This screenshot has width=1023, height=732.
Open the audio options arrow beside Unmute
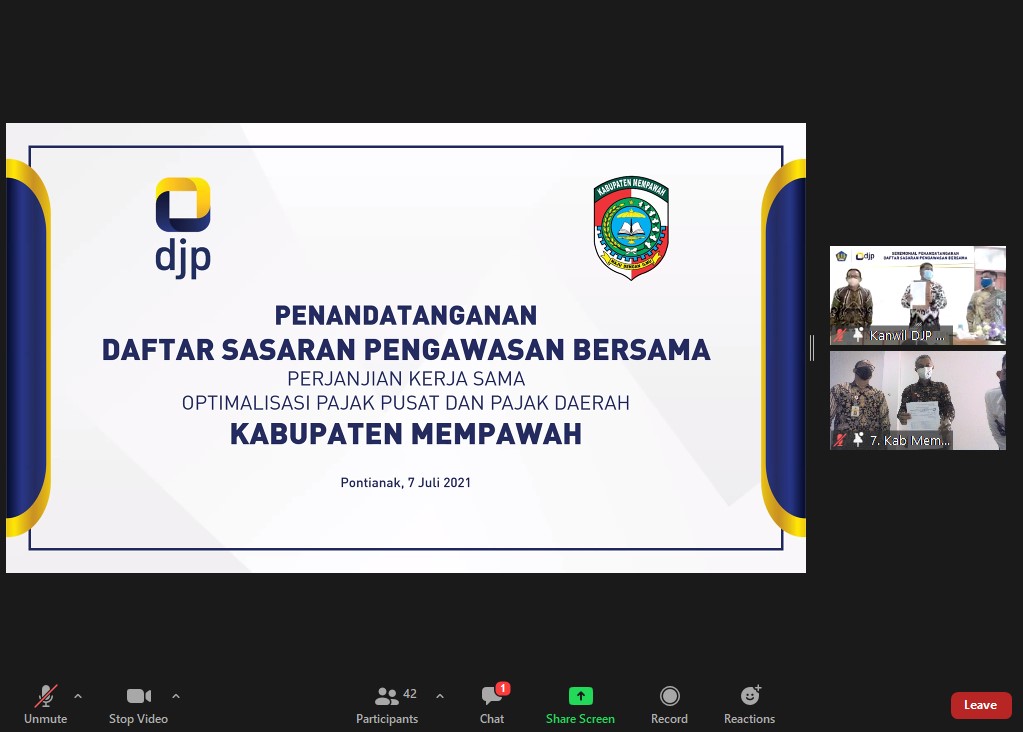pyautogui.click(x=78, y=696)
